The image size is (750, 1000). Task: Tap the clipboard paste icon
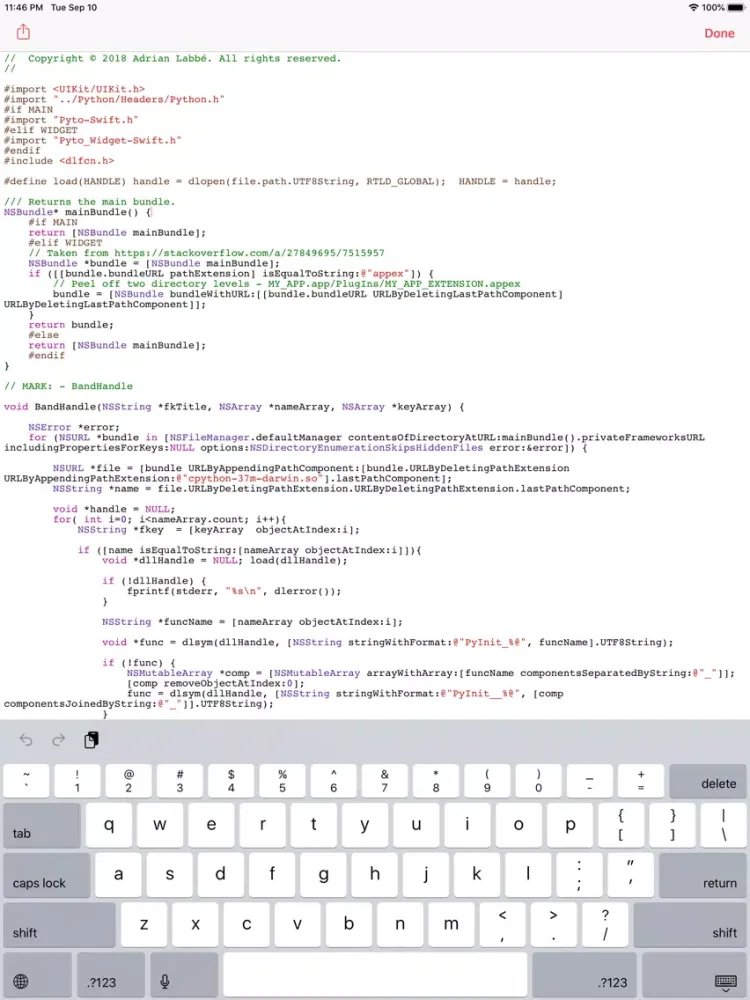point(91,740)
